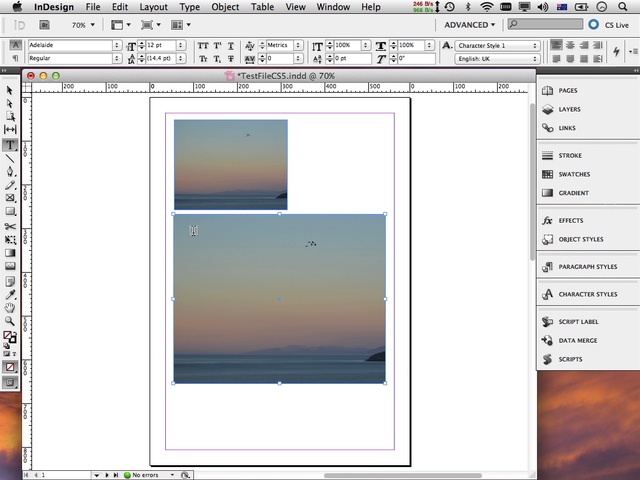Viewport: 640px width, 480px height.
Task: Toggle Underline formatting
Action: tap(231, 45)
